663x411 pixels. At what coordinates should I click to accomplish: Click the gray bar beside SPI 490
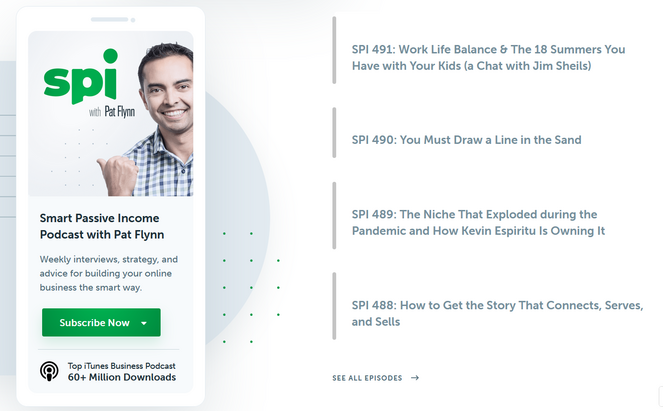pos(335,133)
